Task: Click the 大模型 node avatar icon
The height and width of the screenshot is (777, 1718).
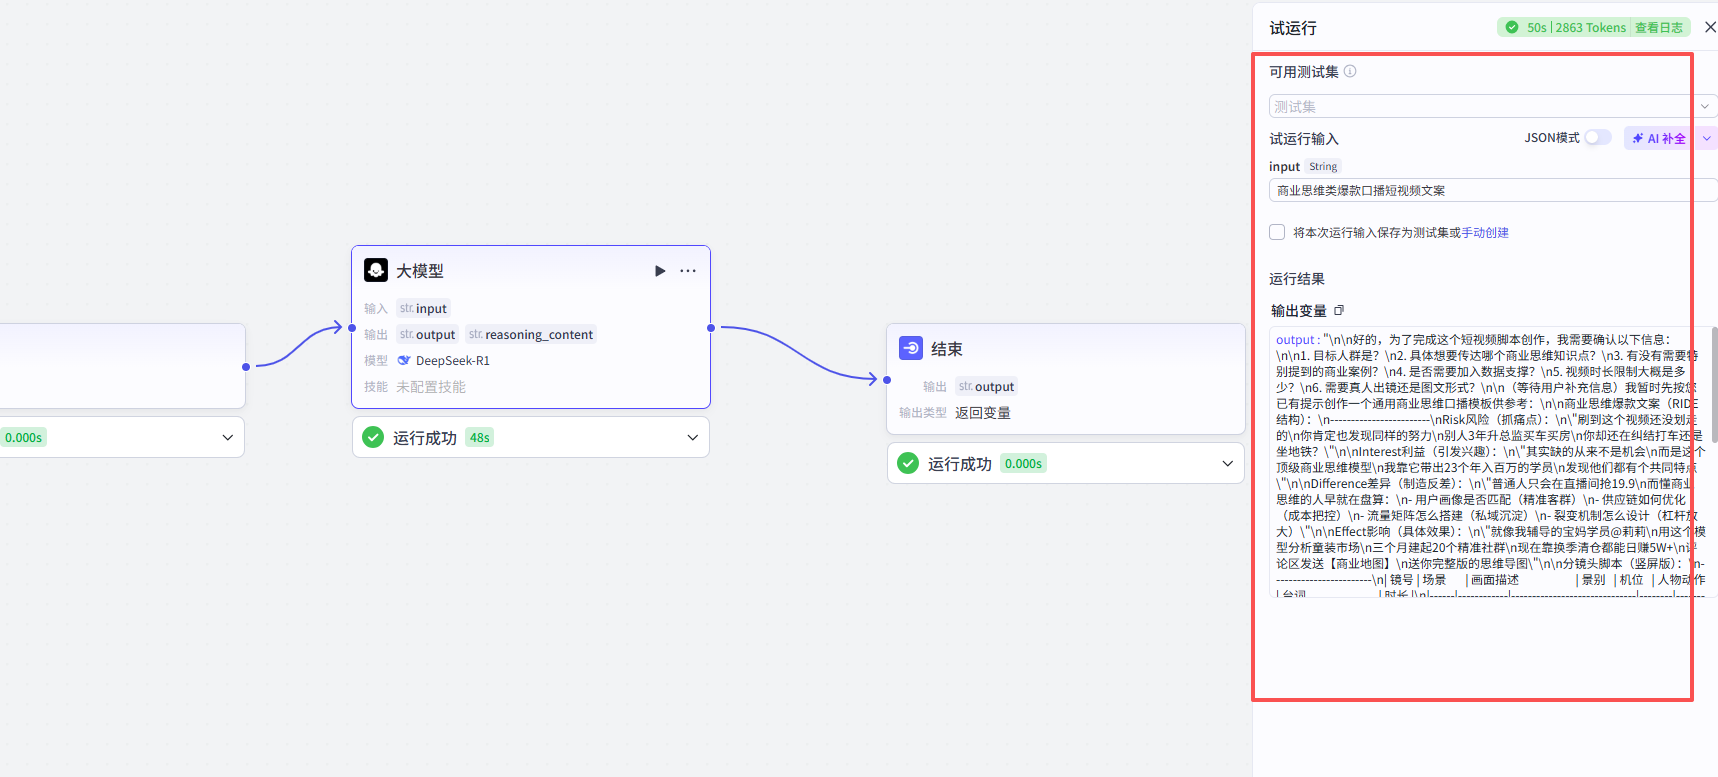Action: [x=376, y=270]
